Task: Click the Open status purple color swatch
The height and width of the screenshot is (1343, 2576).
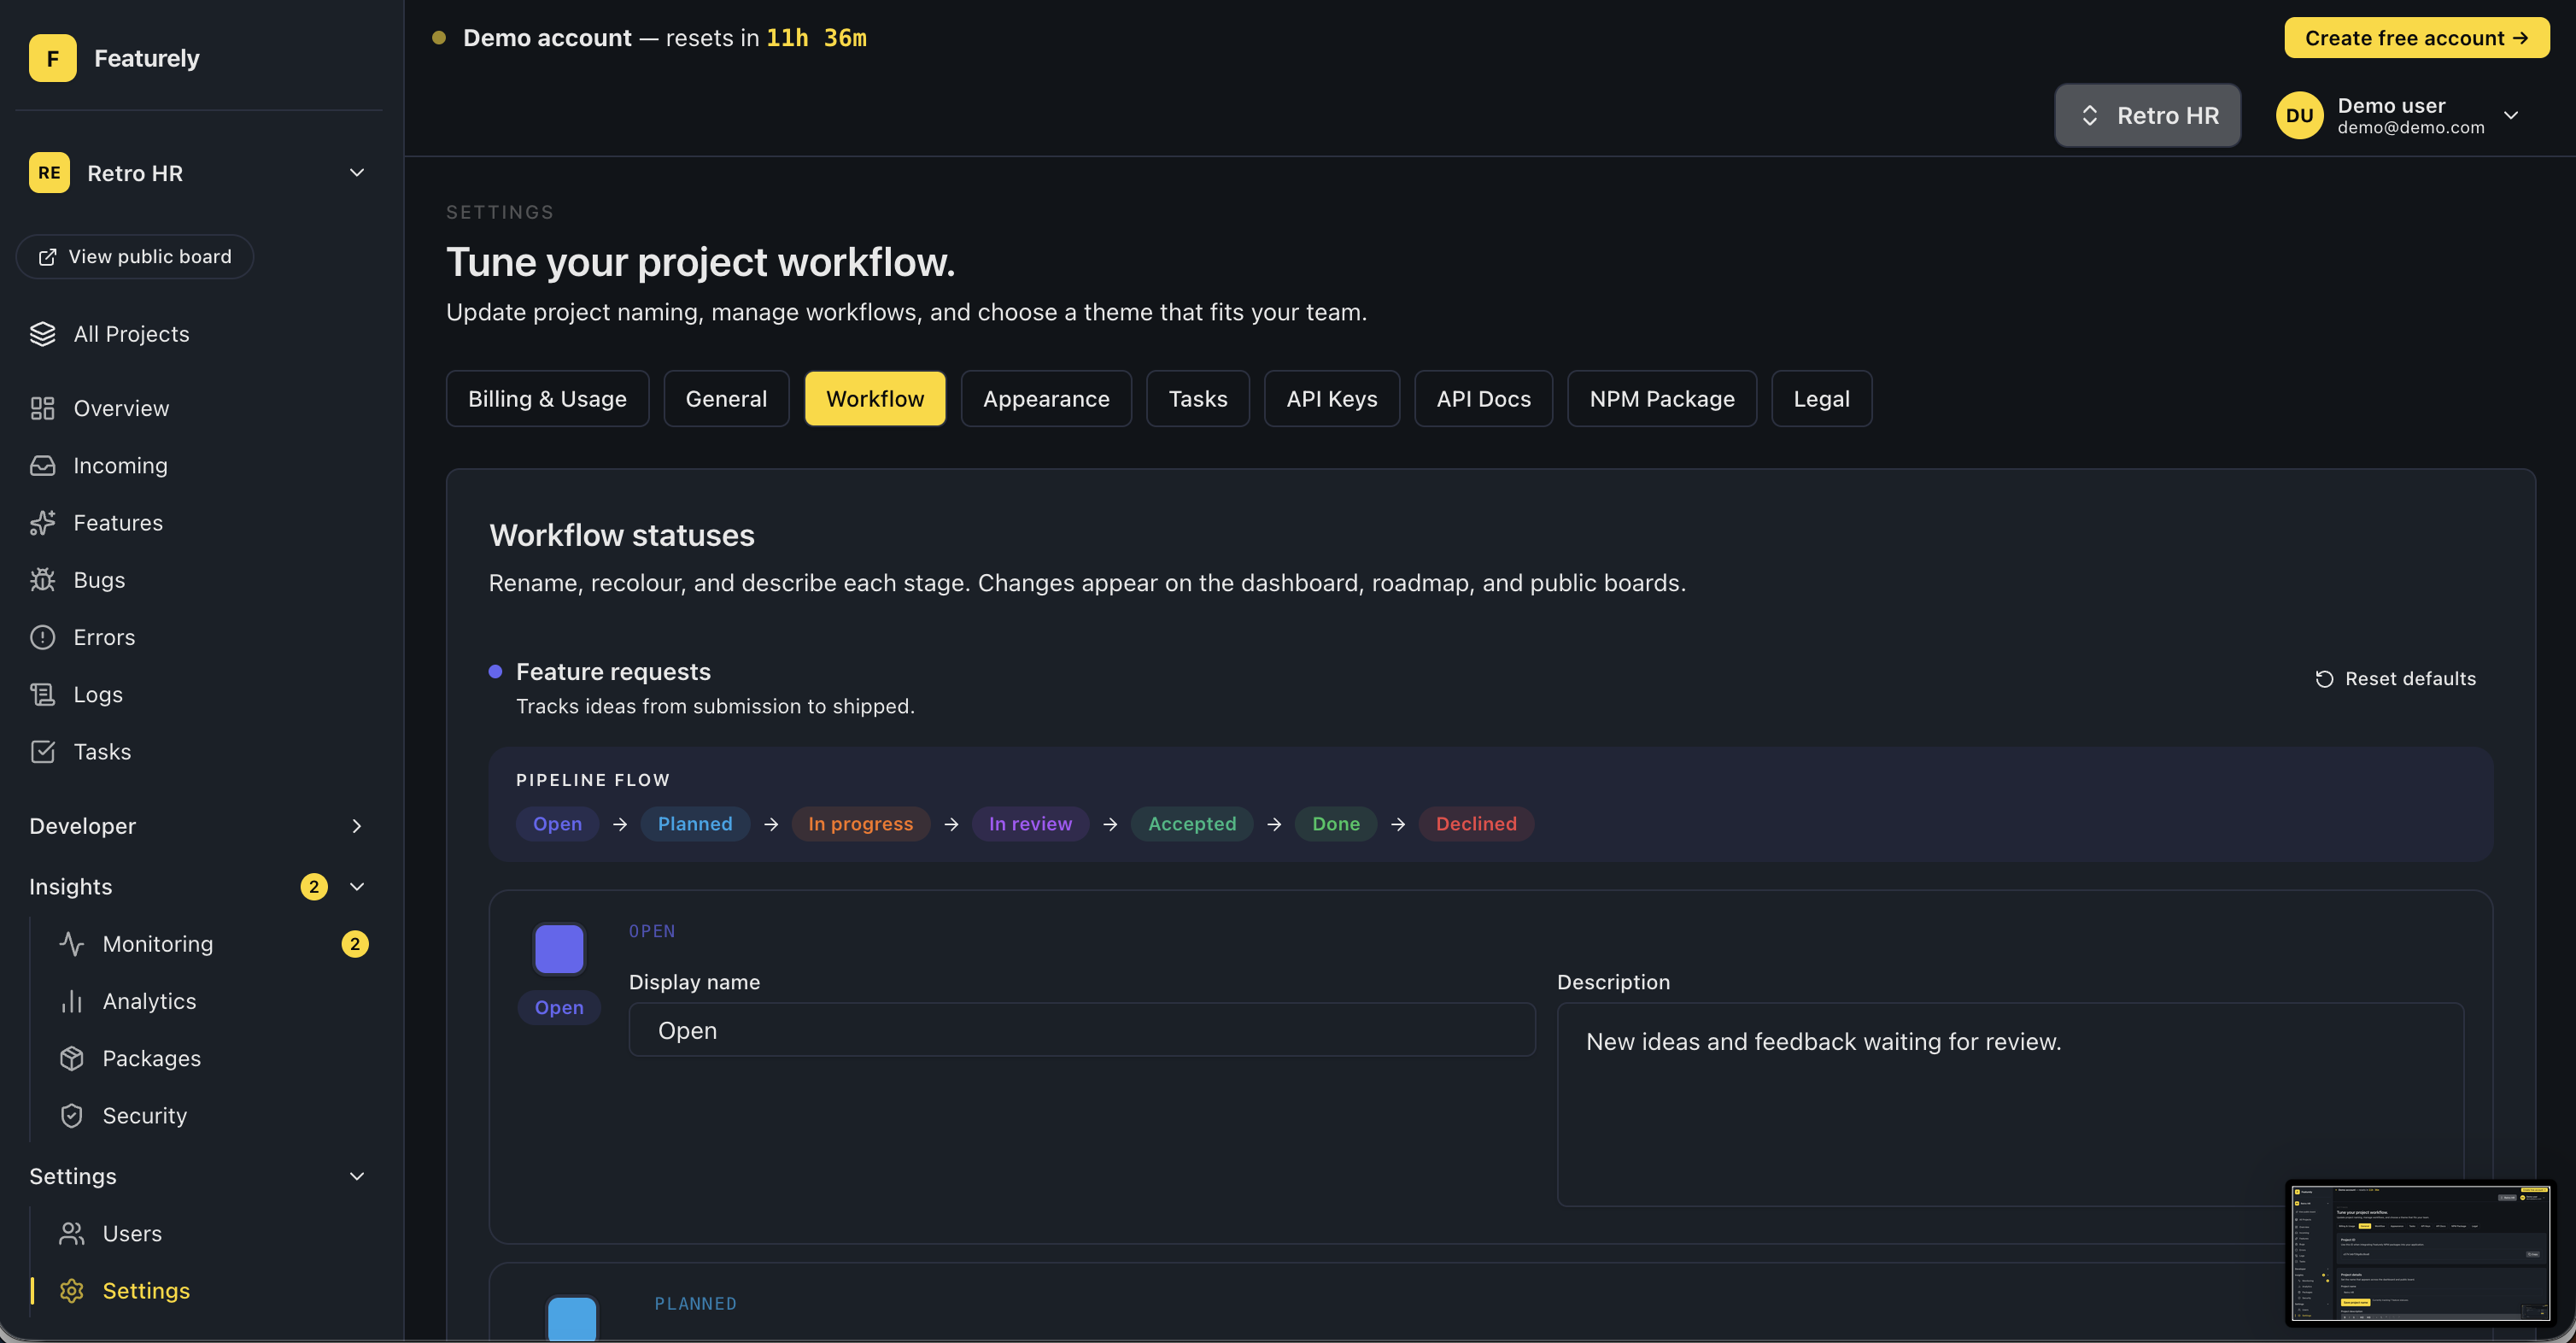Action: 558,949
